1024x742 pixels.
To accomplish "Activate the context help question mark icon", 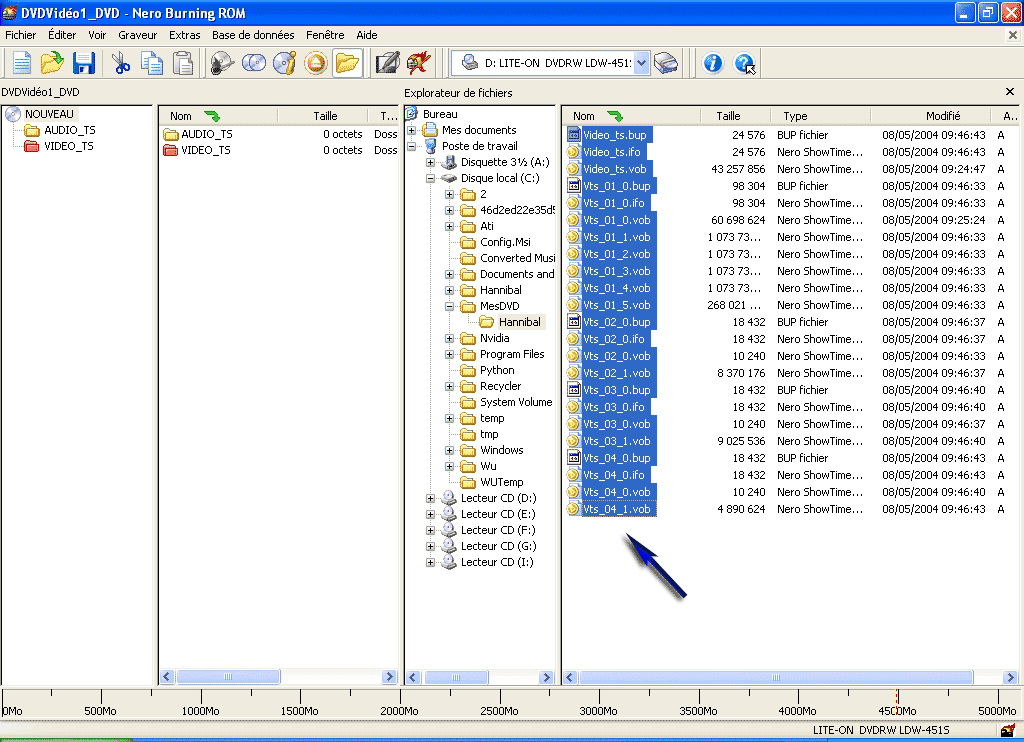I will (744, 63).
